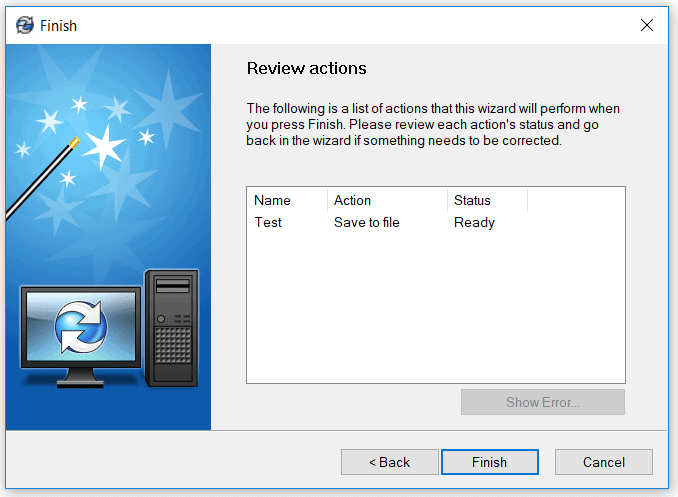Cancel the wizard
The width and height of the screenshot is (678, 497).
[604, 462]
